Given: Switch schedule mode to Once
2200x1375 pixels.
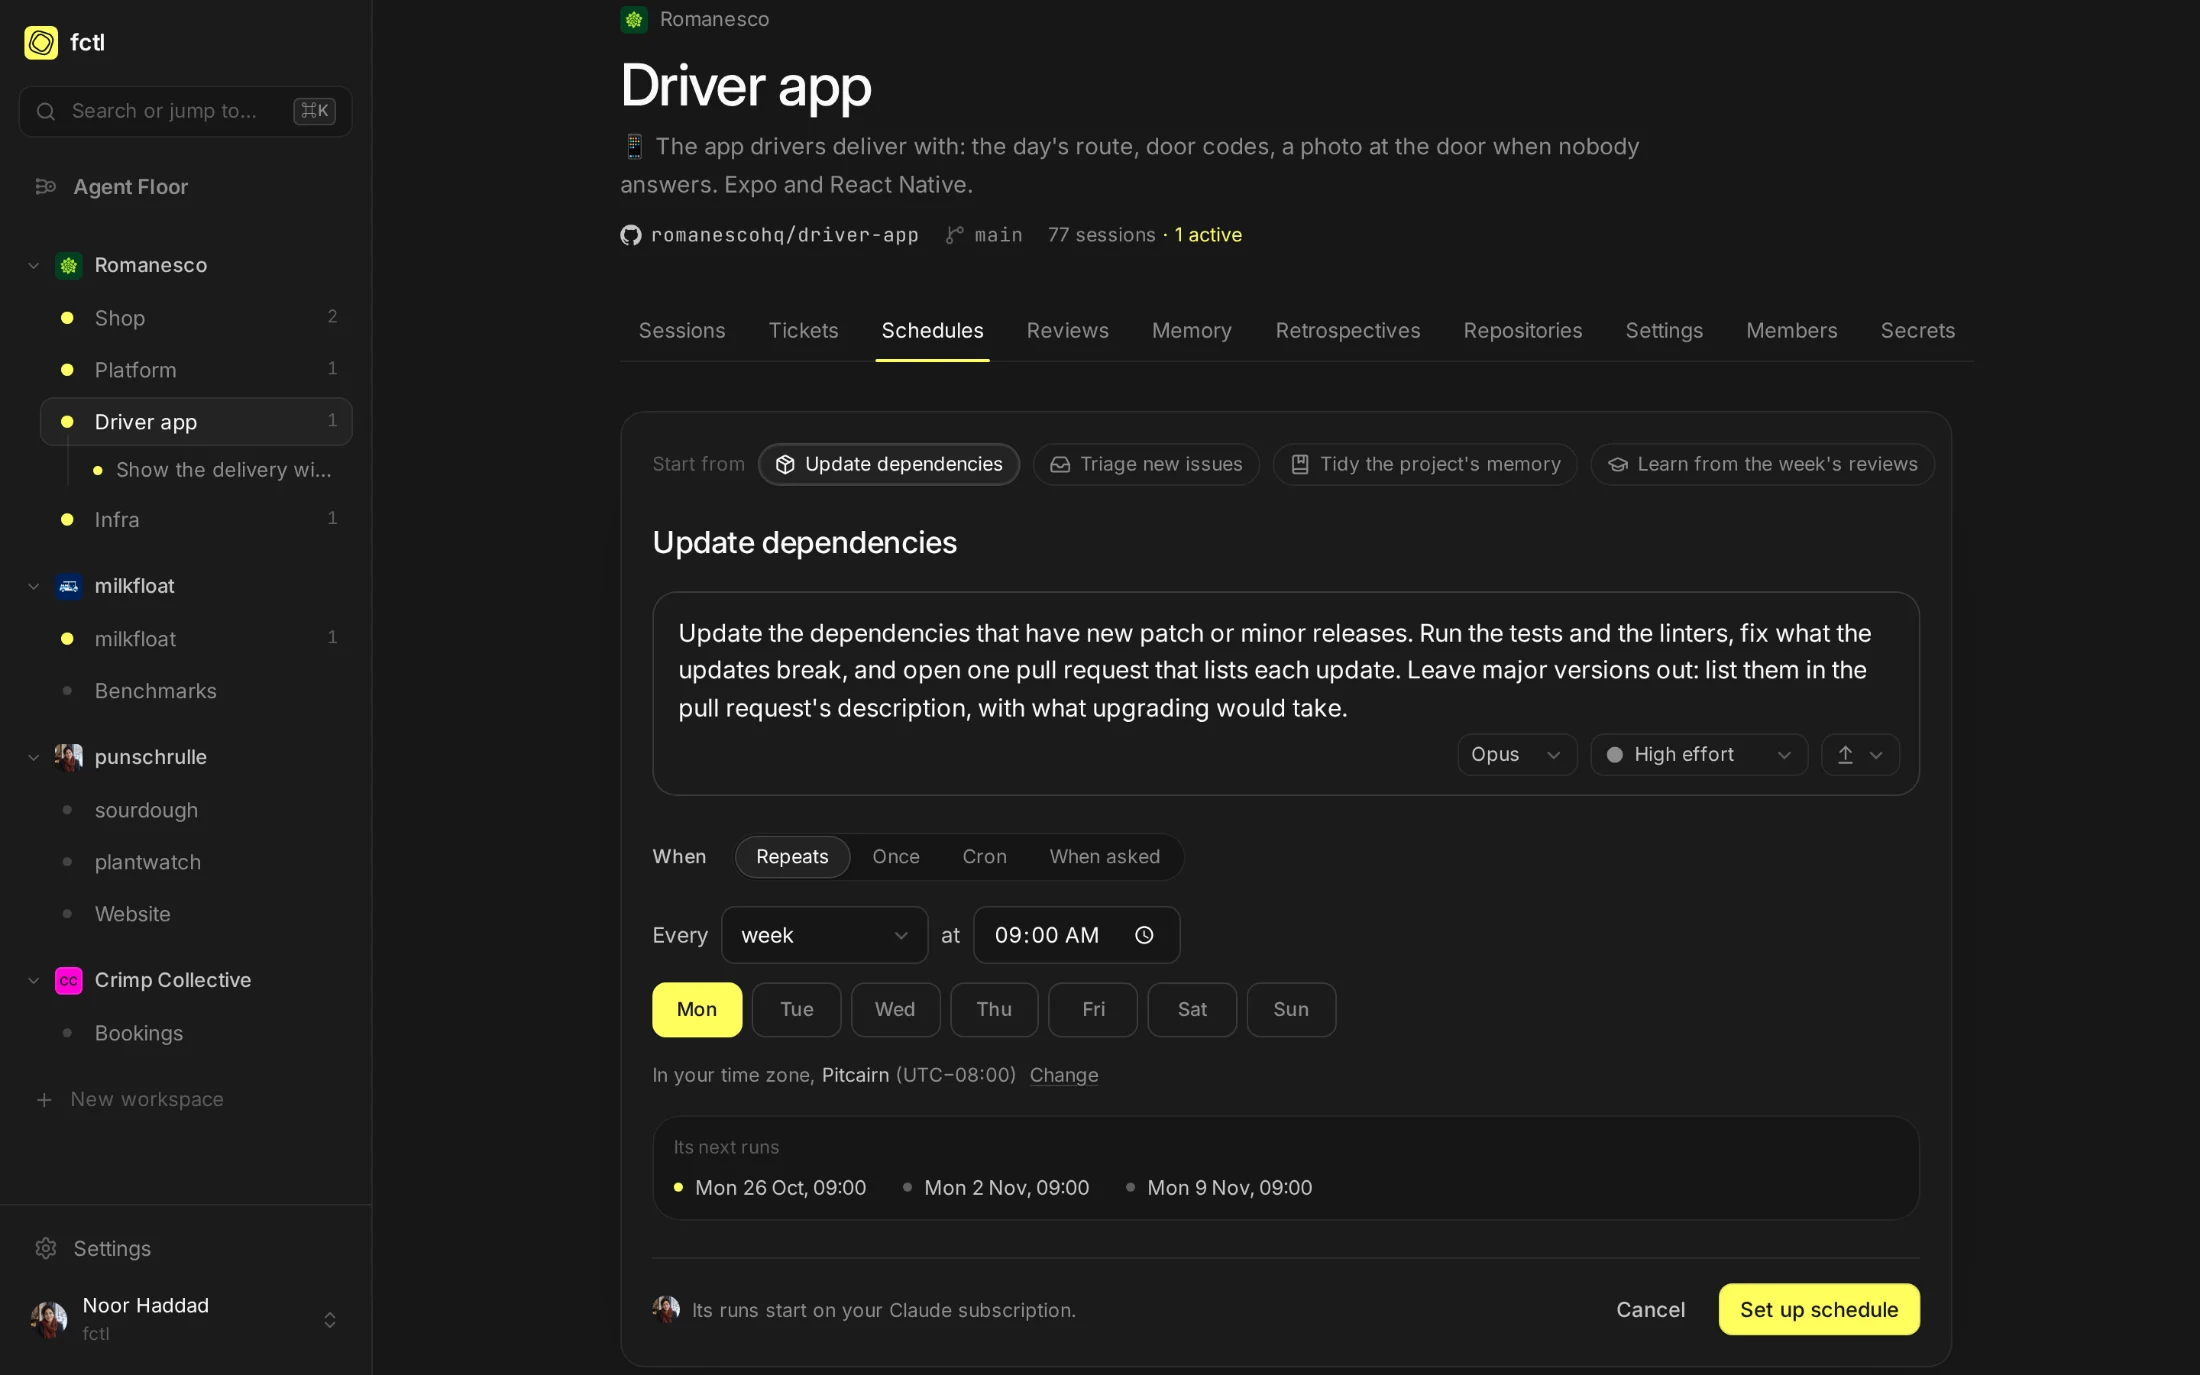Looking at the screenshot, I should click(896, 857).
